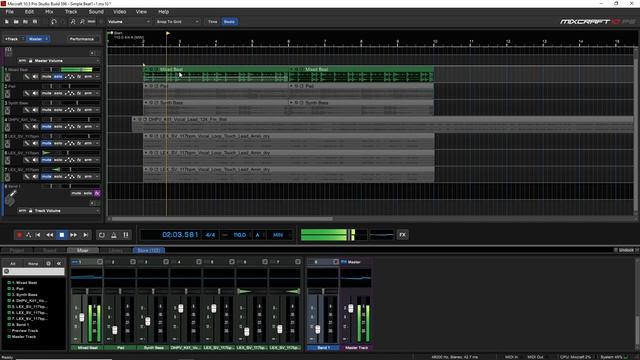Open the Sound menu
The height and width of the screenshot is (360, 640).
click(x=96, y=12)
